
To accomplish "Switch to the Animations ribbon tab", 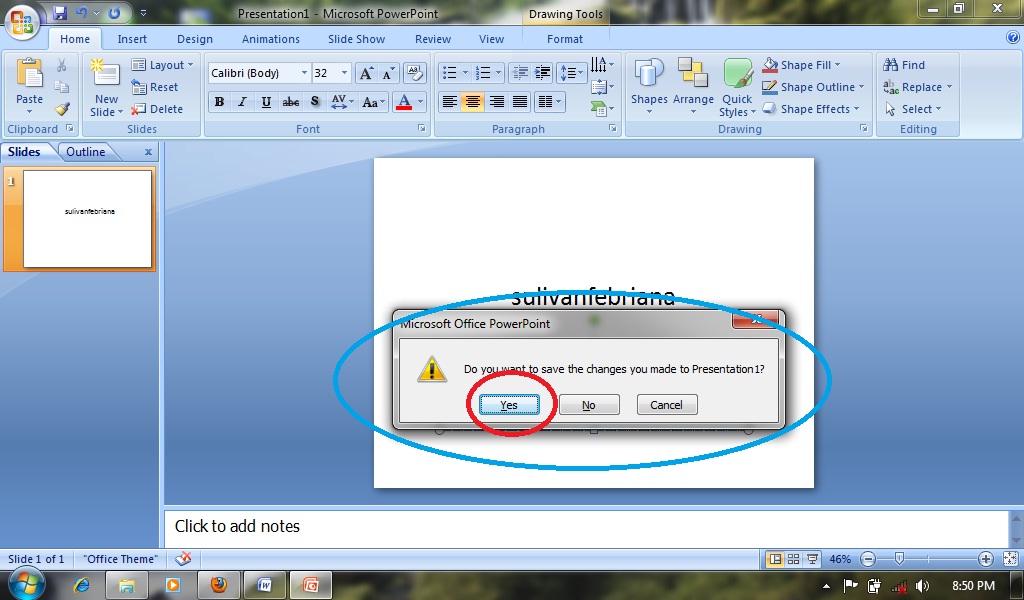I will click(270, 39).
